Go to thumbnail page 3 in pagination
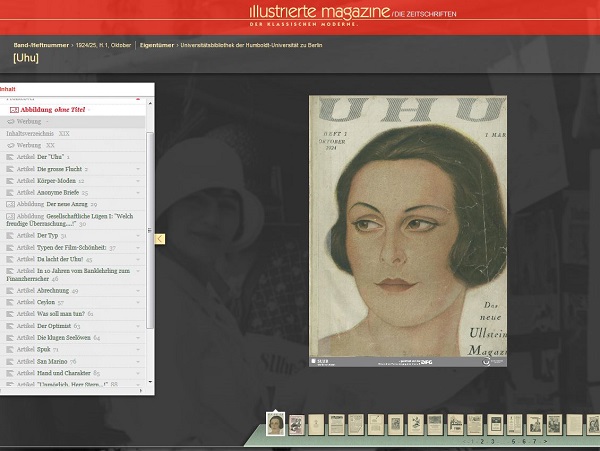Image resolution: width=600 pixels, height=451 pixels. [492, 441]
